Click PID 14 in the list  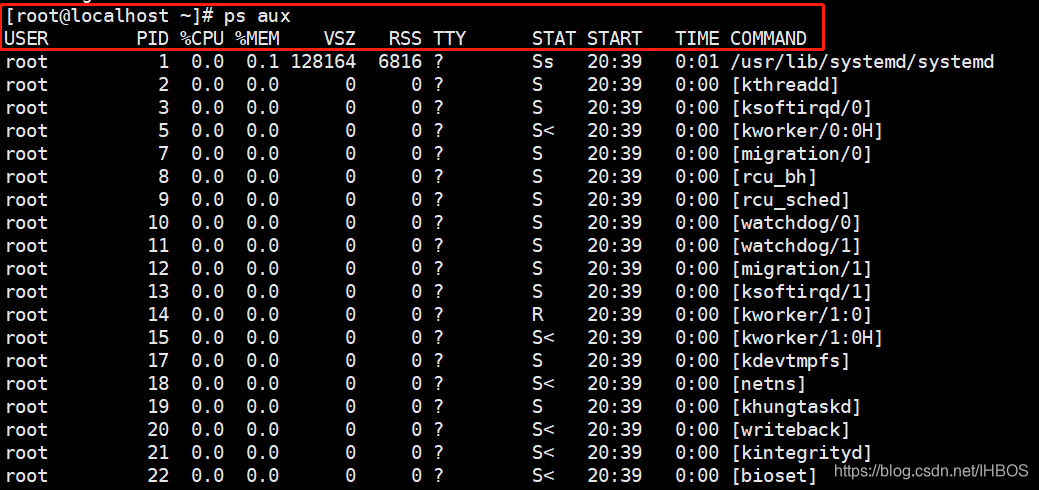(158, 315)
